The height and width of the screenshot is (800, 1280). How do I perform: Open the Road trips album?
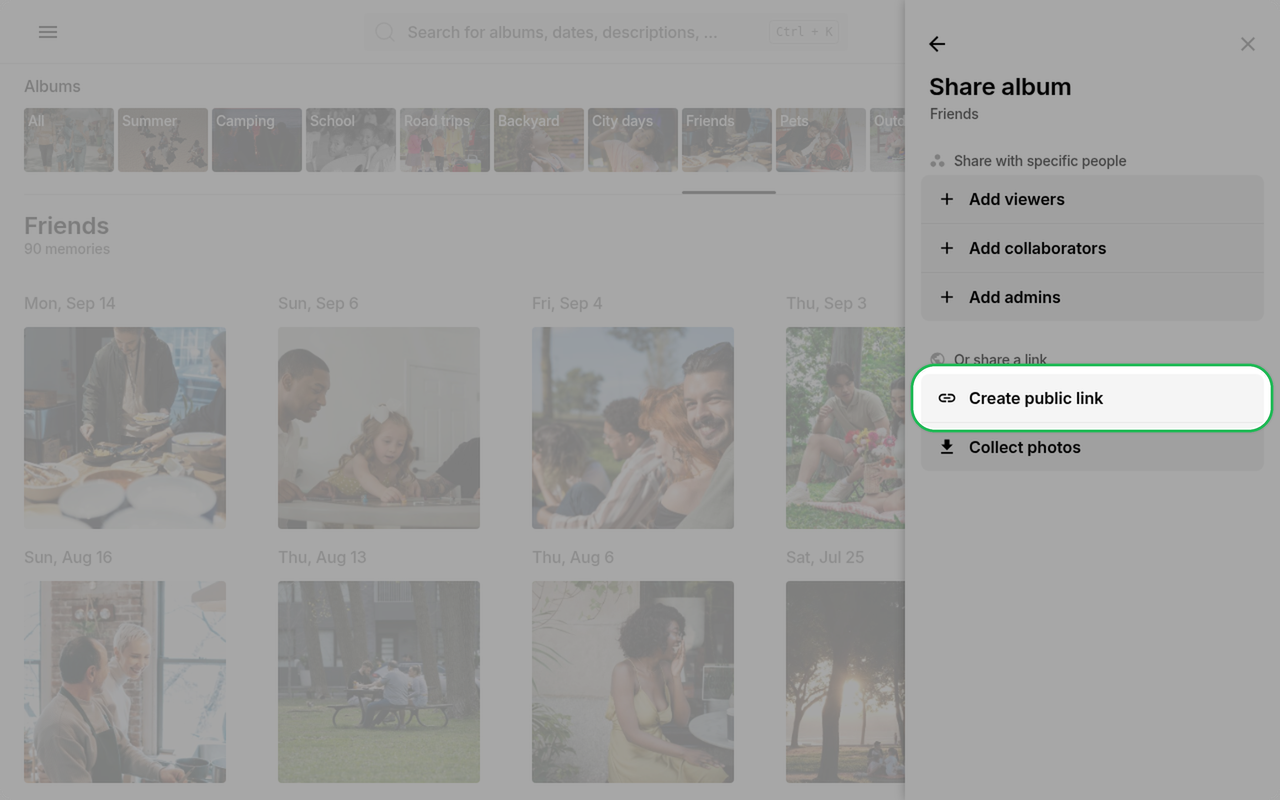tap(445, 140)
